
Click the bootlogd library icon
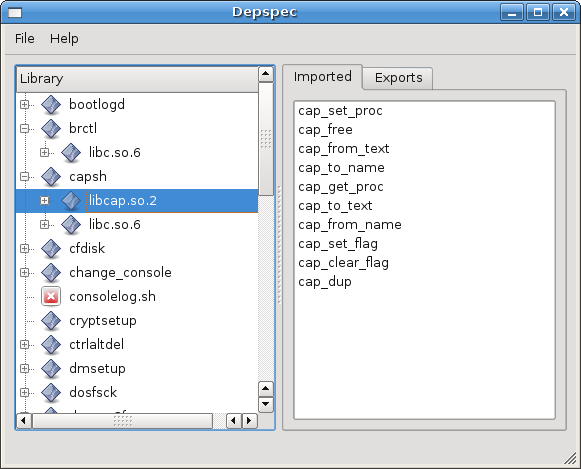point(51,105)
